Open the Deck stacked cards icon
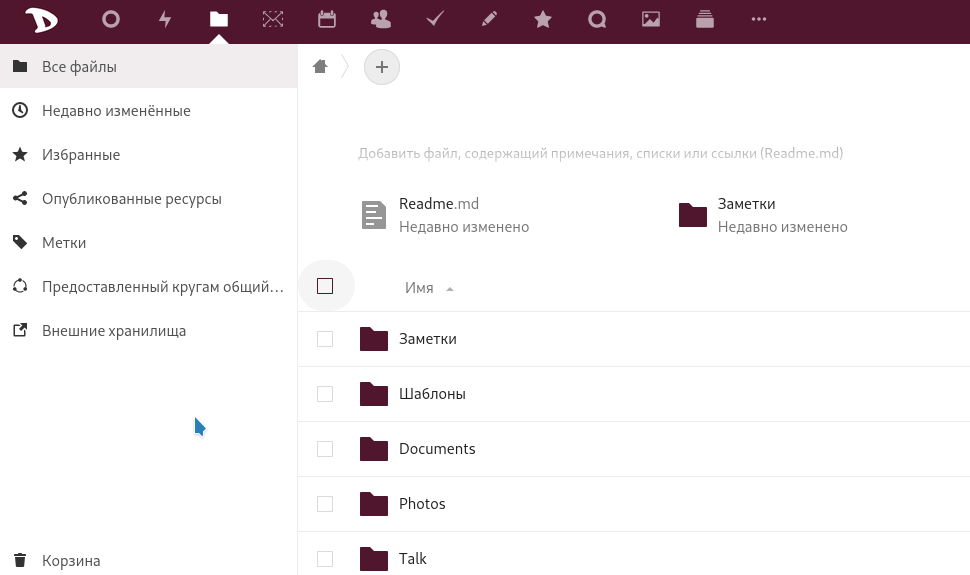Viewport: 970px width, 575px height. [705, 19]
